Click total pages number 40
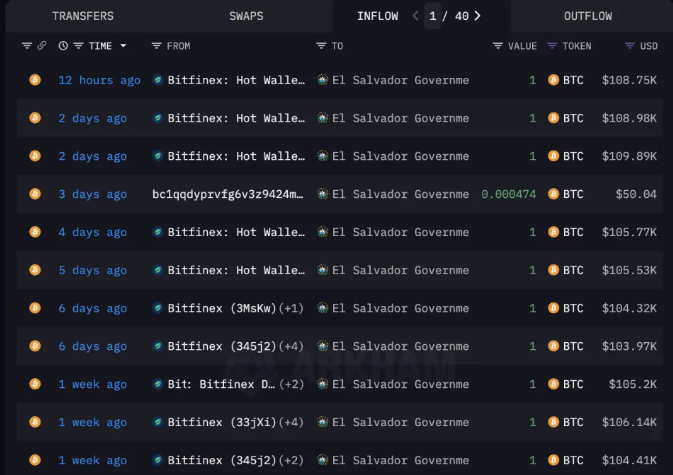Viewport: 673px width, 475px height. point(462,16)
